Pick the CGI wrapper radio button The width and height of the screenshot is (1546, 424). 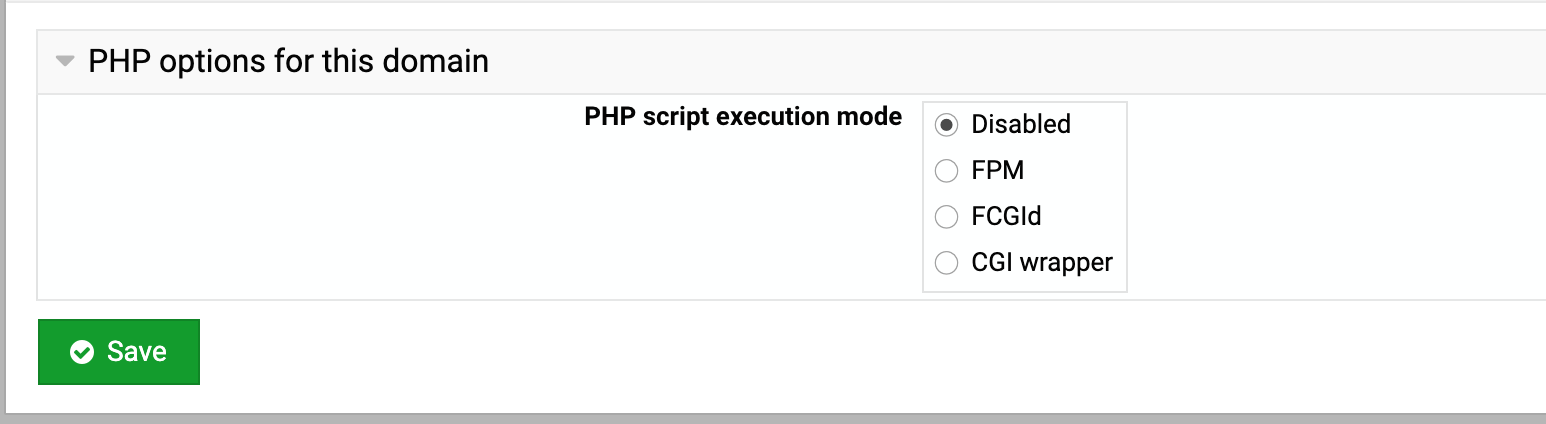click(946, 263)
